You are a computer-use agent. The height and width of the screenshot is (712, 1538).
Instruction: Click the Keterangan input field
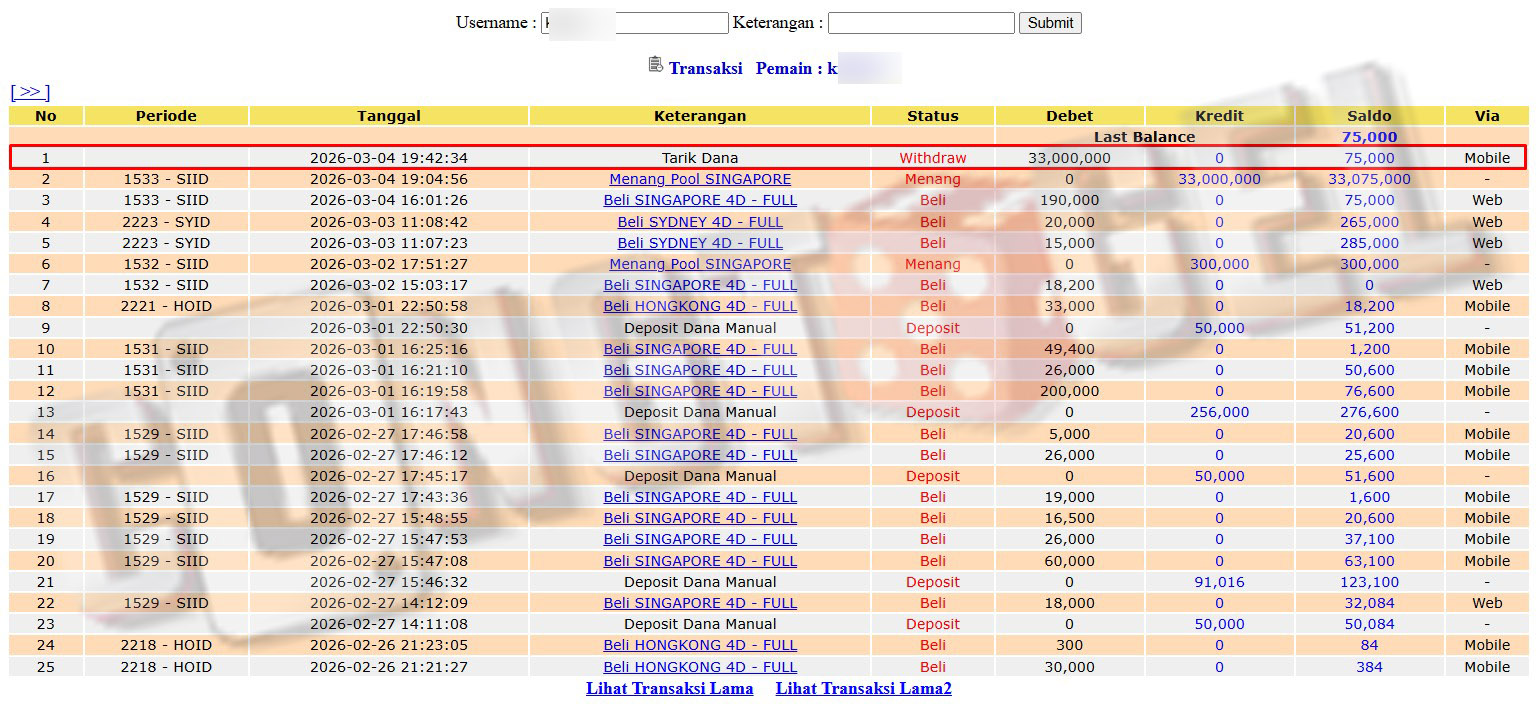(x=920, y=23)
